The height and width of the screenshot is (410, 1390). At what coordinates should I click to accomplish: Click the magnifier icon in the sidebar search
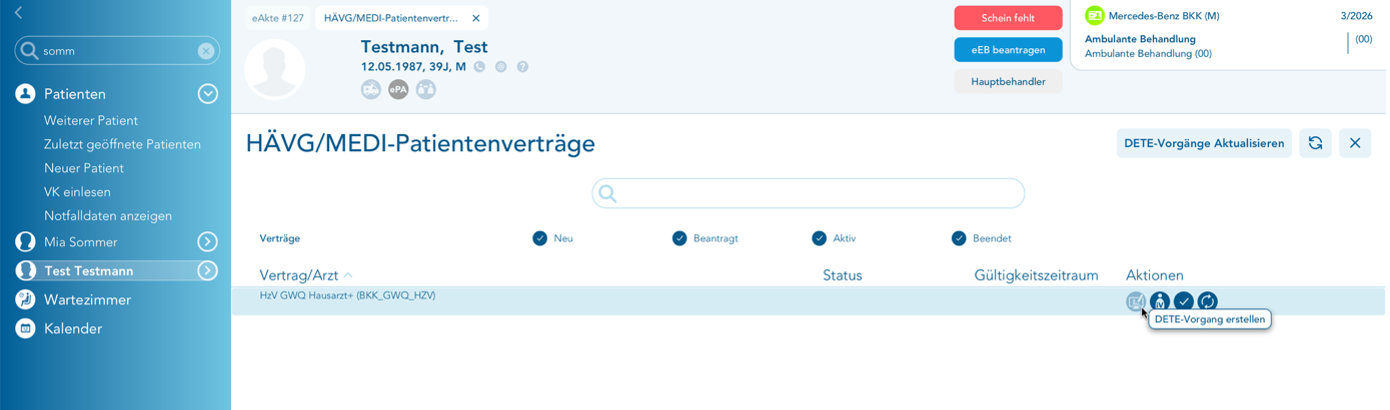coord(29,51)
